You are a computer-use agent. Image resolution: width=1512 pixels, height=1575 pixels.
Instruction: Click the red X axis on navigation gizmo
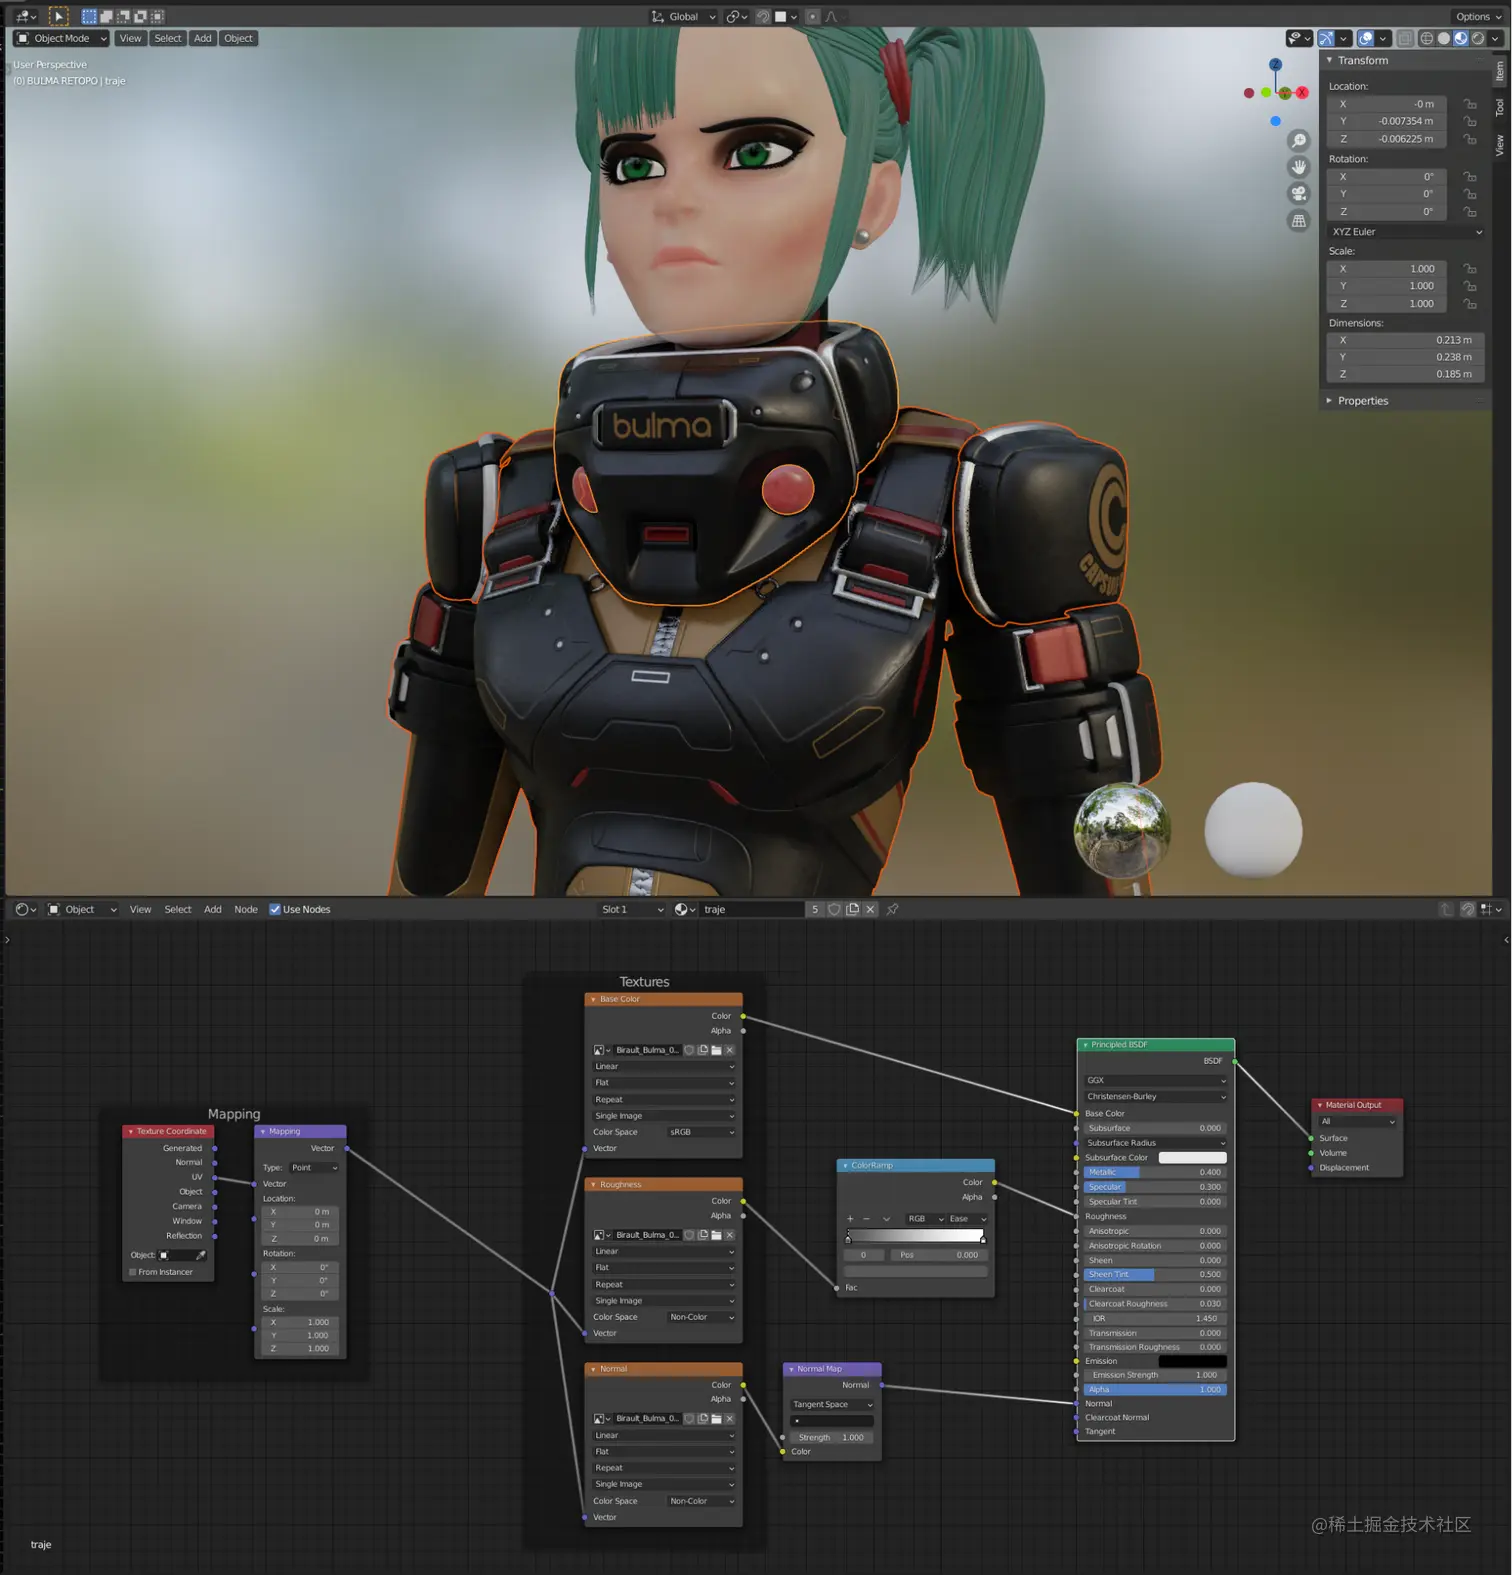(1302, 93)
